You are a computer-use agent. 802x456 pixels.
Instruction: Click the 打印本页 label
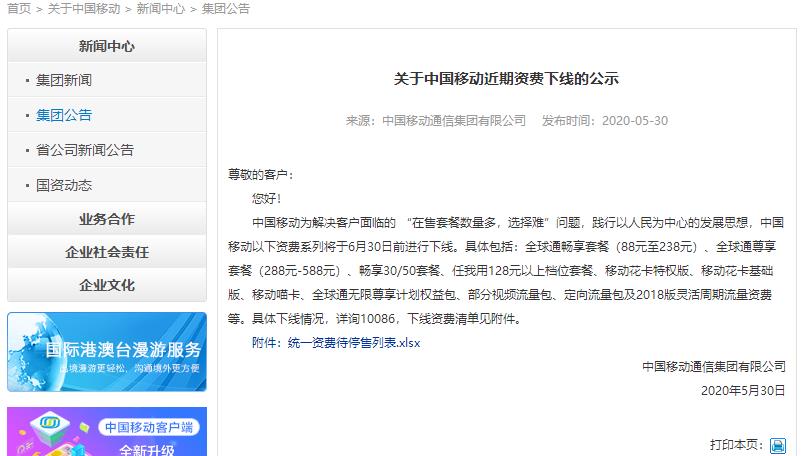tap(737, 445)
